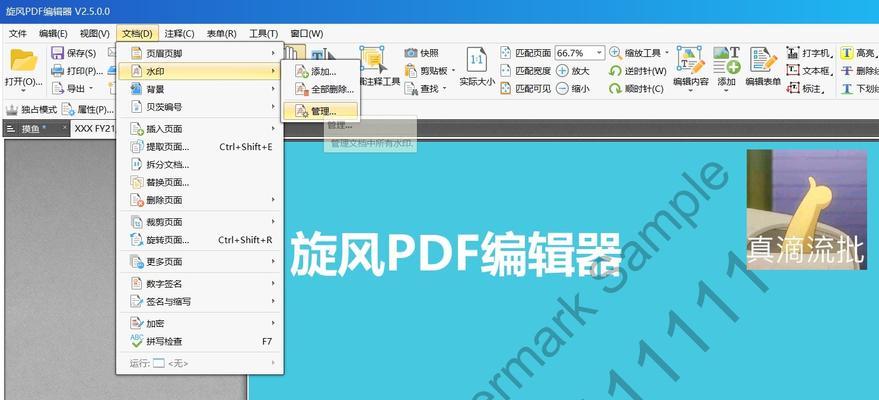Expand Header and Footer (页眉页脚) submenu
The image size is (879, 400).
(200, 53)
